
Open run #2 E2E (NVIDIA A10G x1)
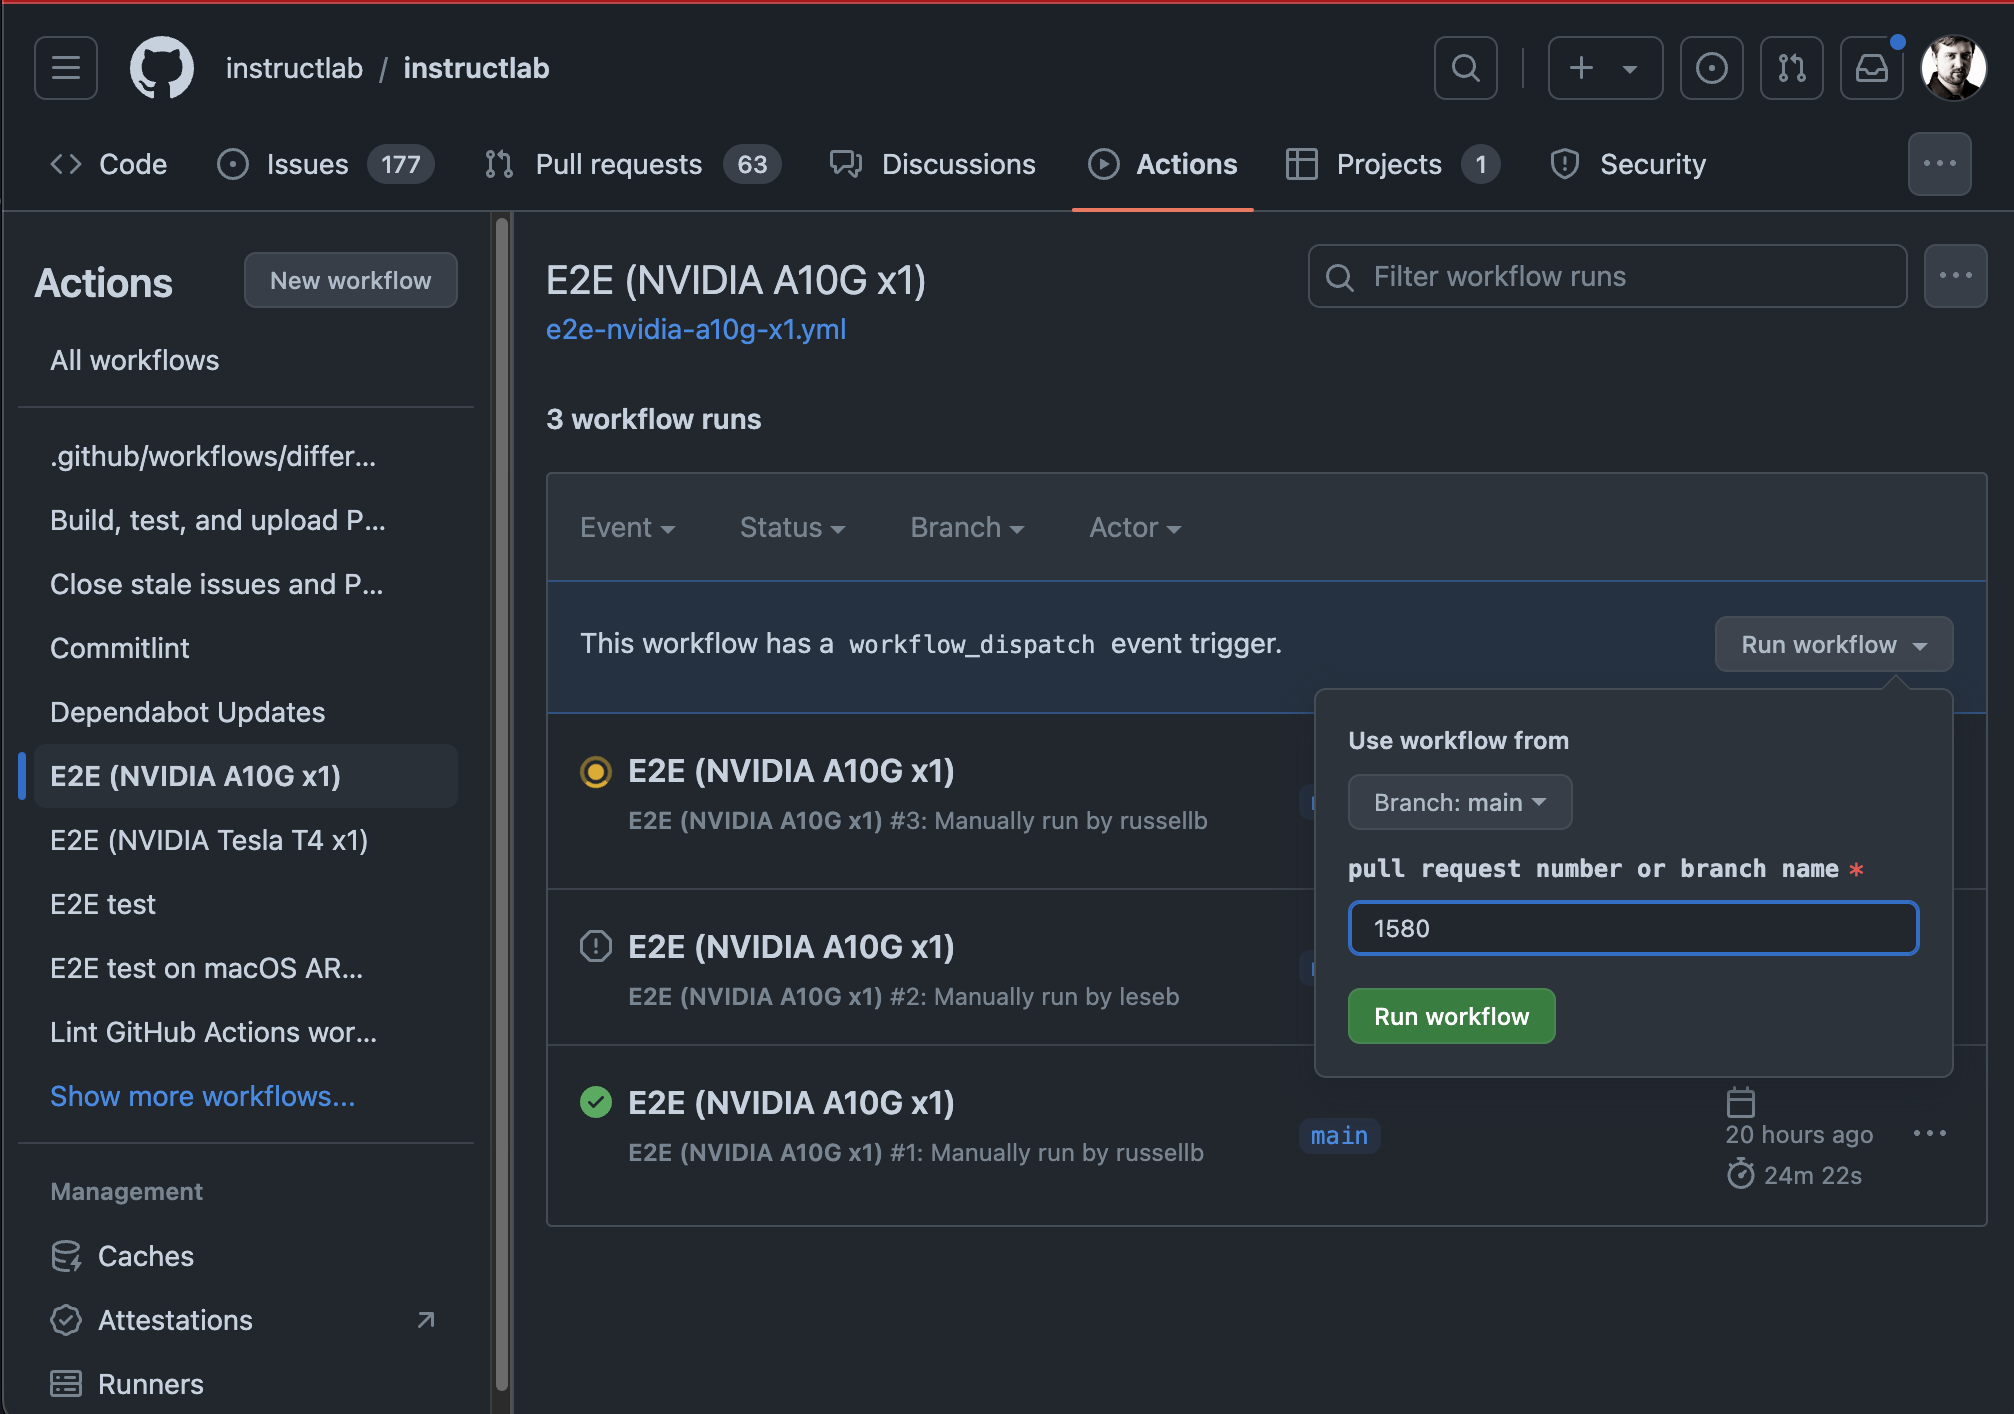[791, 947]
